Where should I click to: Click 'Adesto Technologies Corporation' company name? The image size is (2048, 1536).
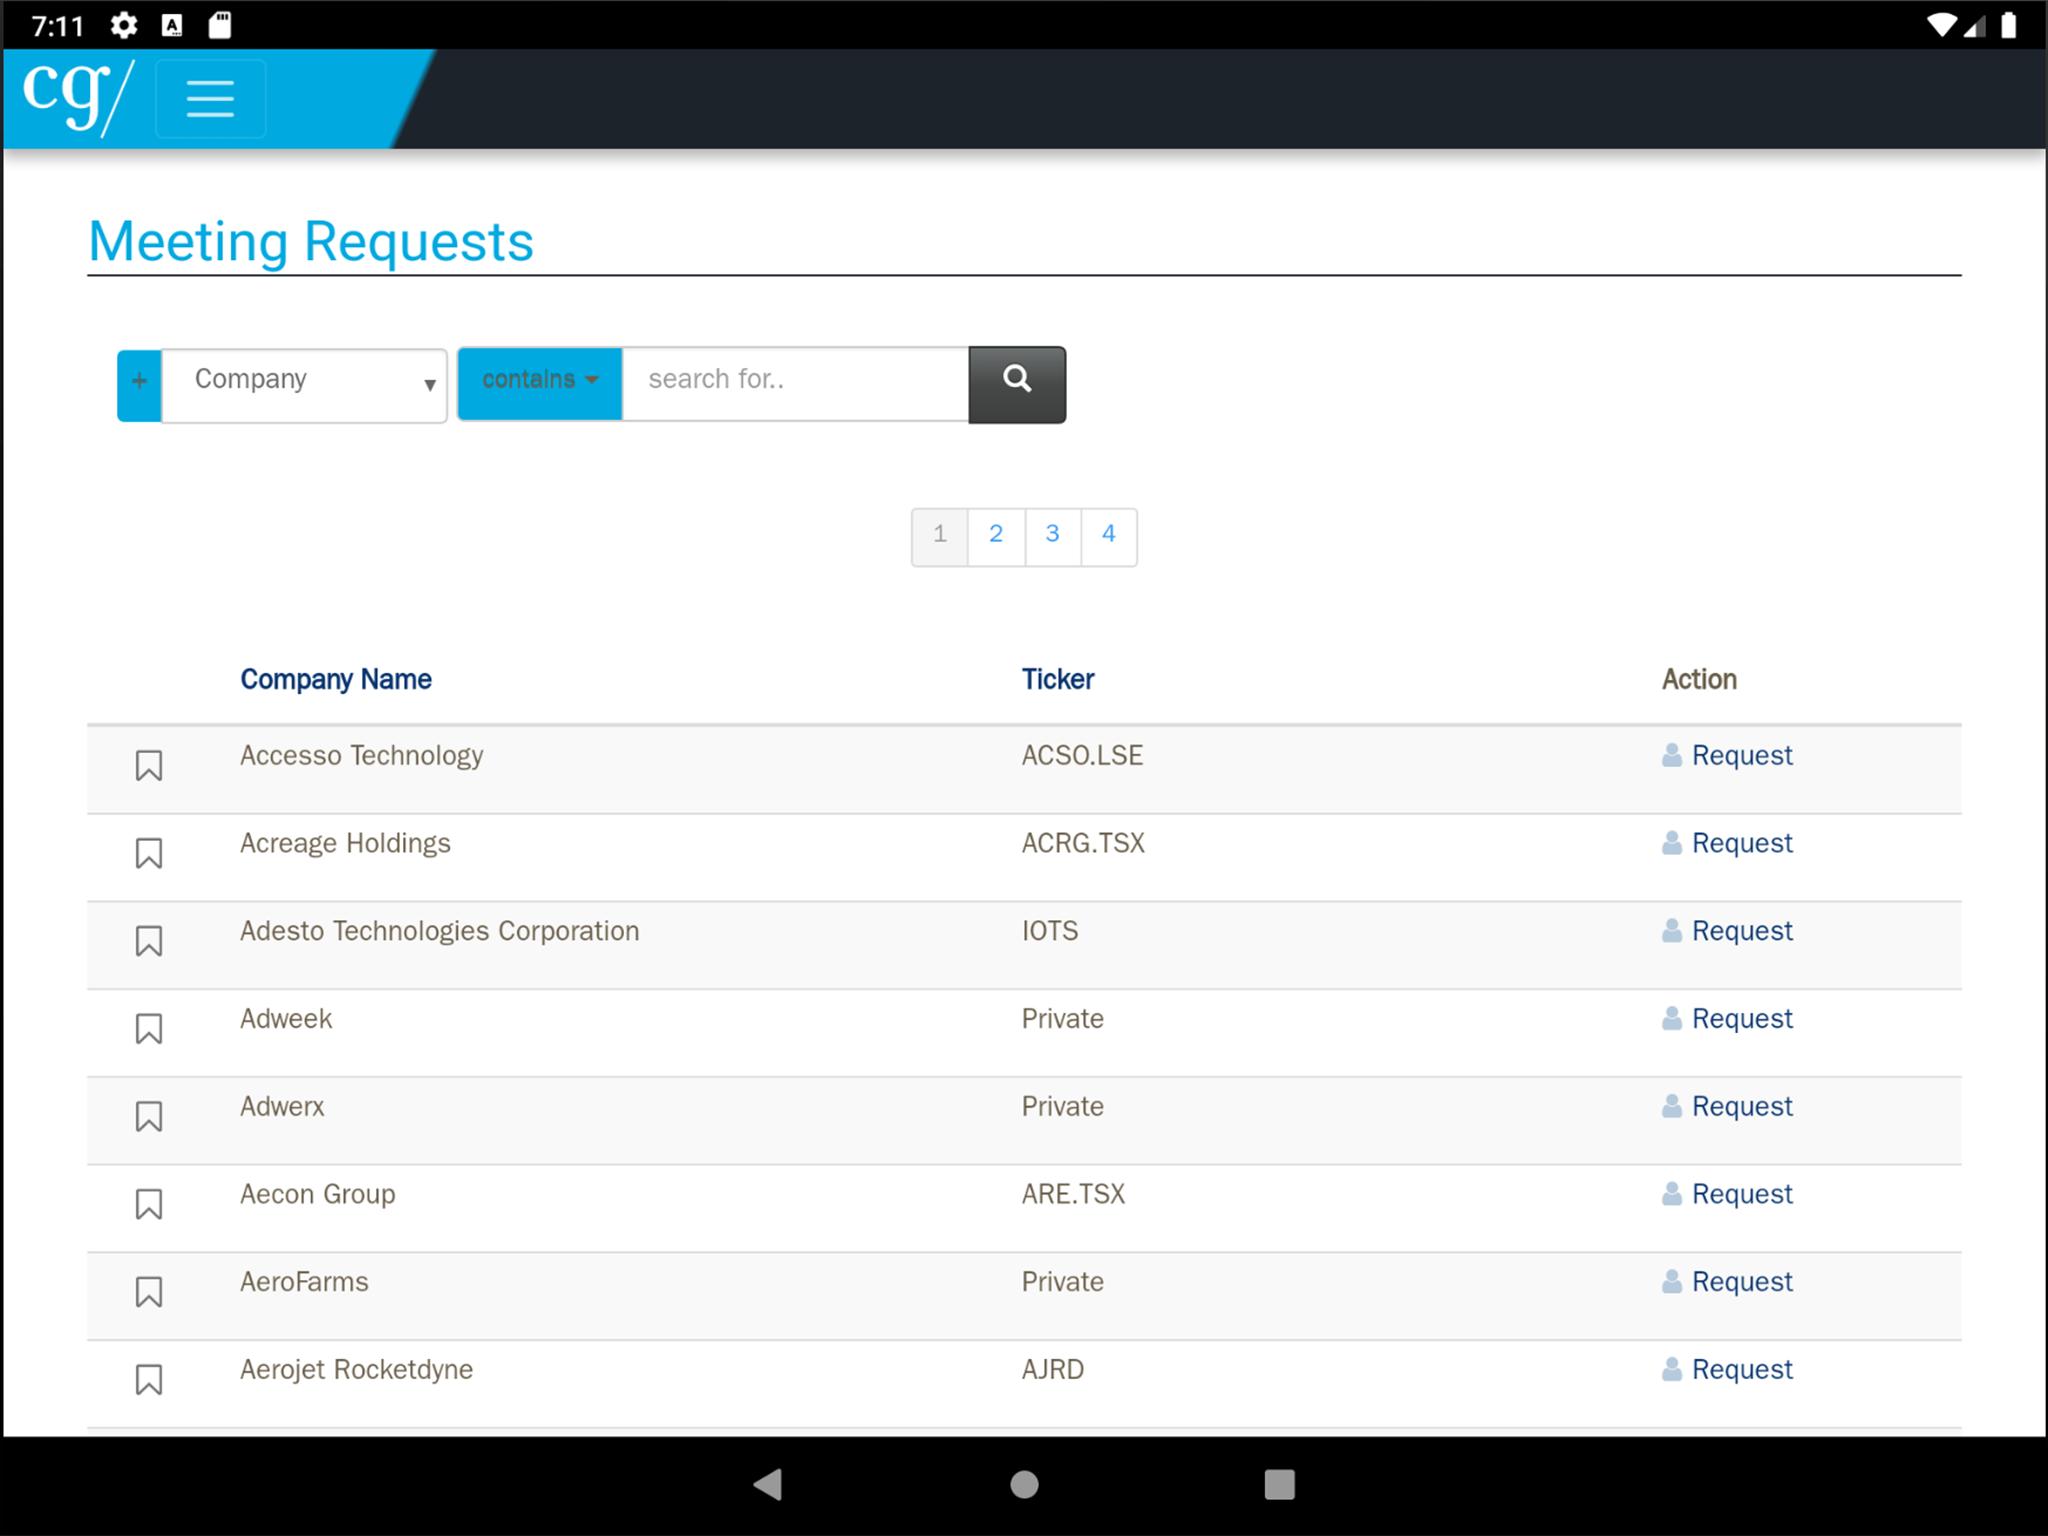pyautogui.click(x=439, y=931)
